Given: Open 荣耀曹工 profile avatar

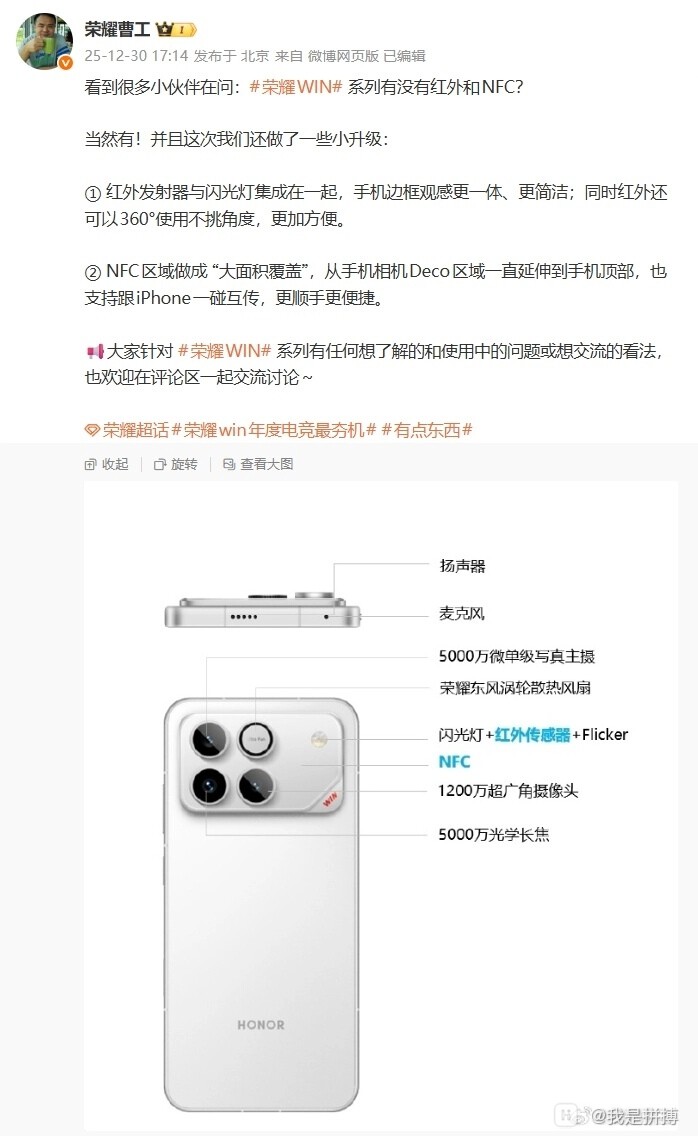Looking at the screenshot, I should [x=45, y=41].
